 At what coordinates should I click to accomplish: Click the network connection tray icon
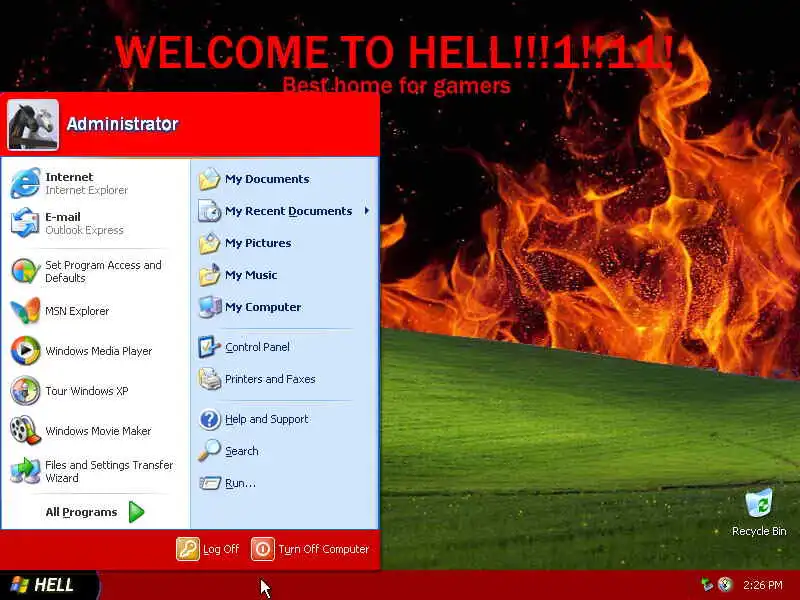[x=707, y=585]
